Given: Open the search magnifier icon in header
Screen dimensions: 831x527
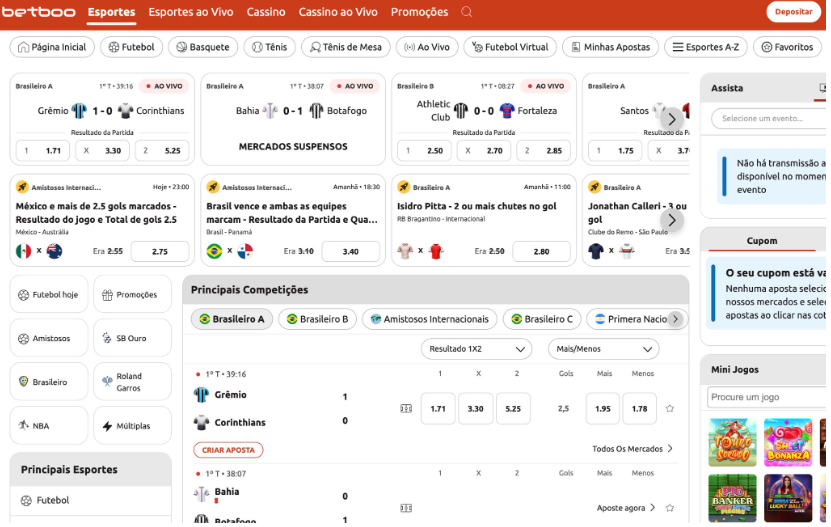Looking at the screenshot, I should point(466,12).
